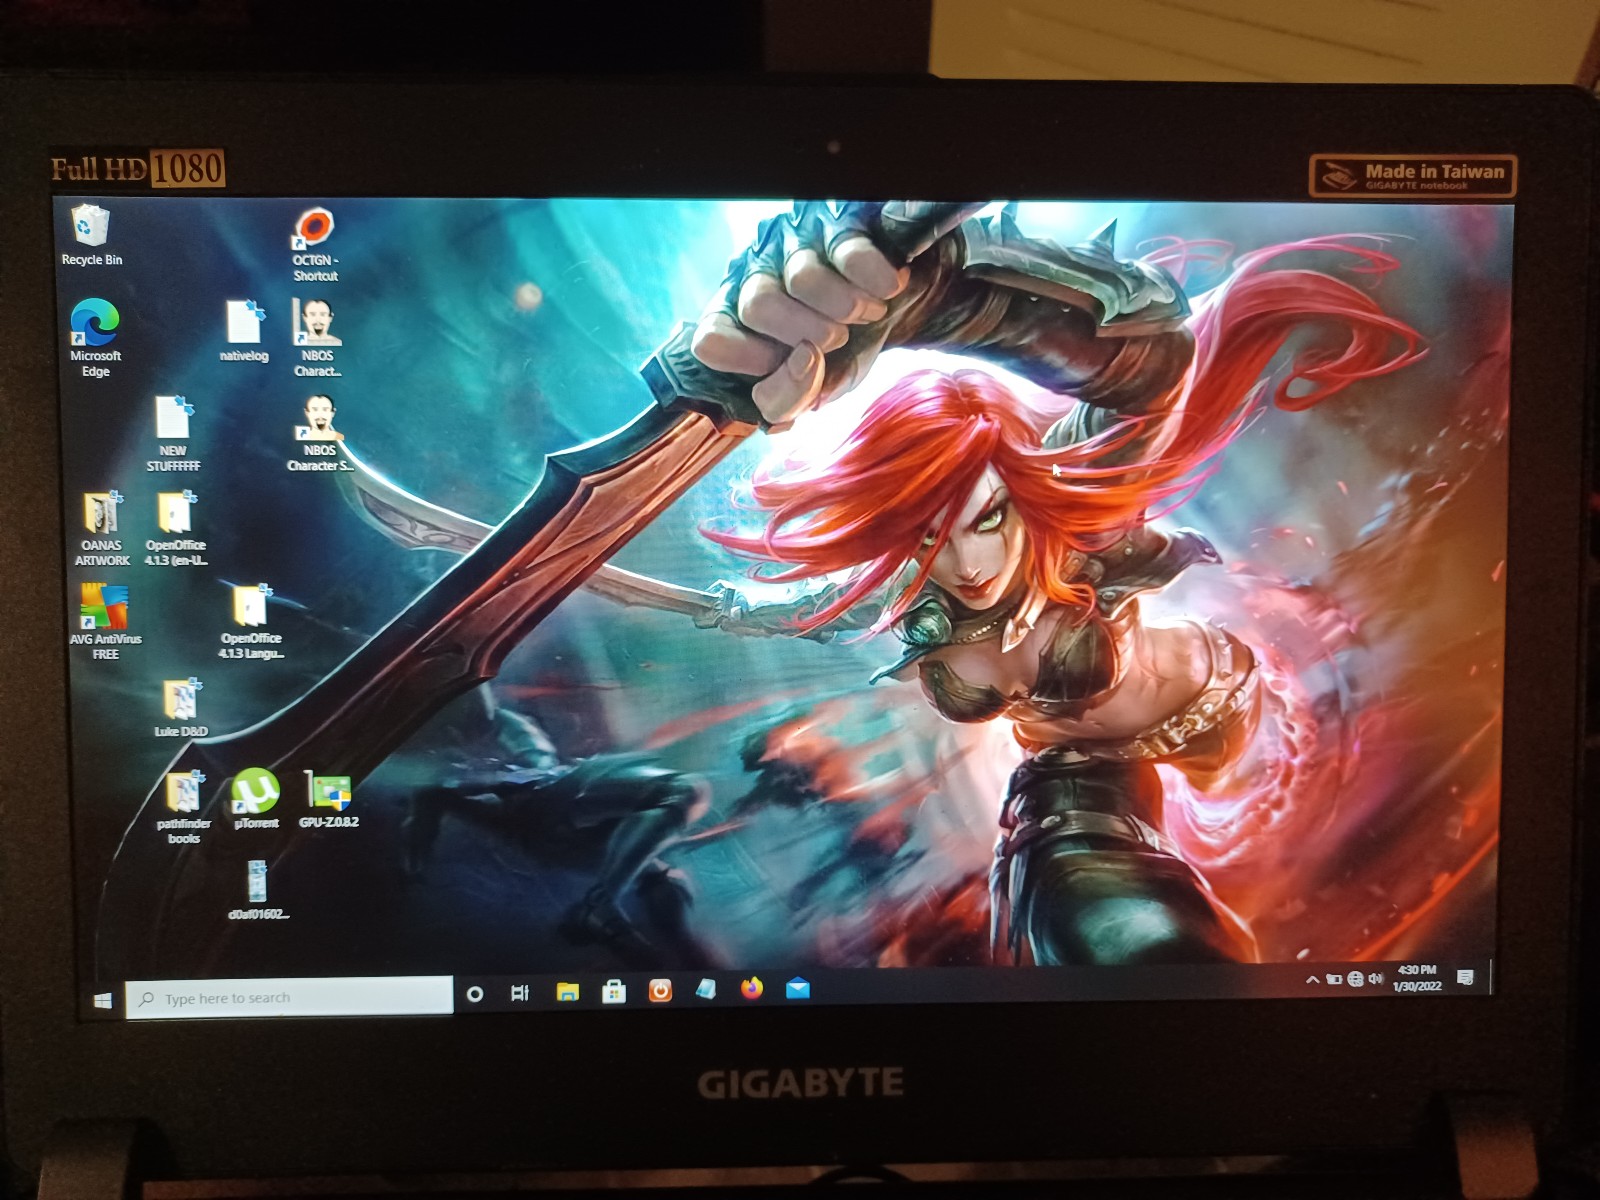
Task: Open the pathfinder books folder
Action: (x=184, y=807)
